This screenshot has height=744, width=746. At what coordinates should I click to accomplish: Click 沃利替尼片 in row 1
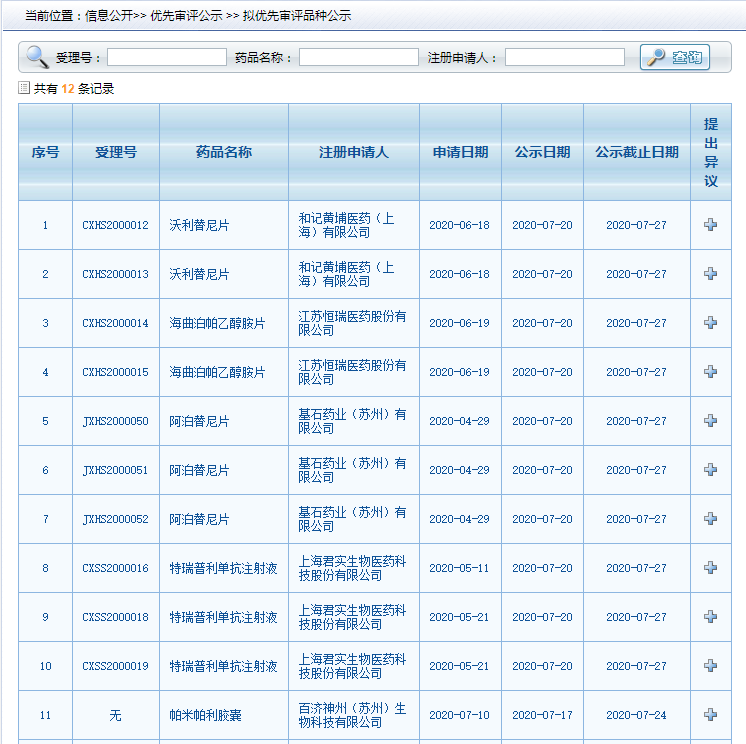coord(199,225)
